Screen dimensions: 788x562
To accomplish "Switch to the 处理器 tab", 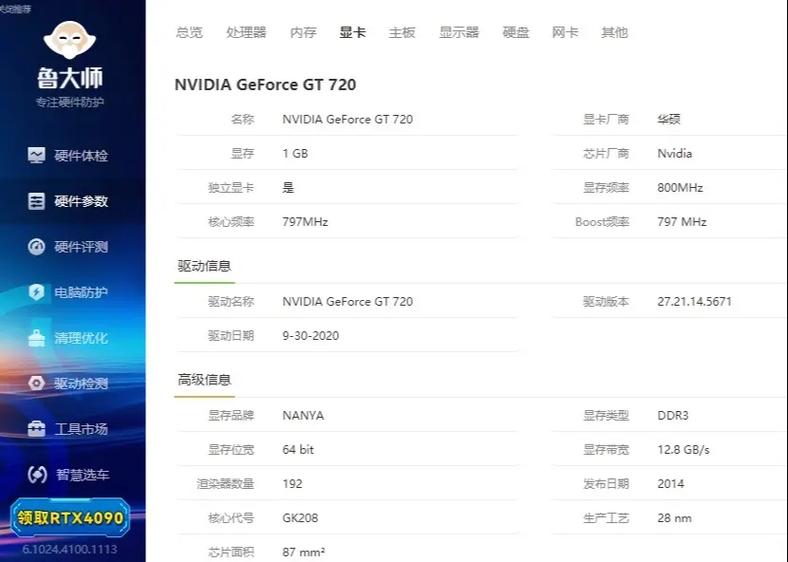I will coord(246,33).
